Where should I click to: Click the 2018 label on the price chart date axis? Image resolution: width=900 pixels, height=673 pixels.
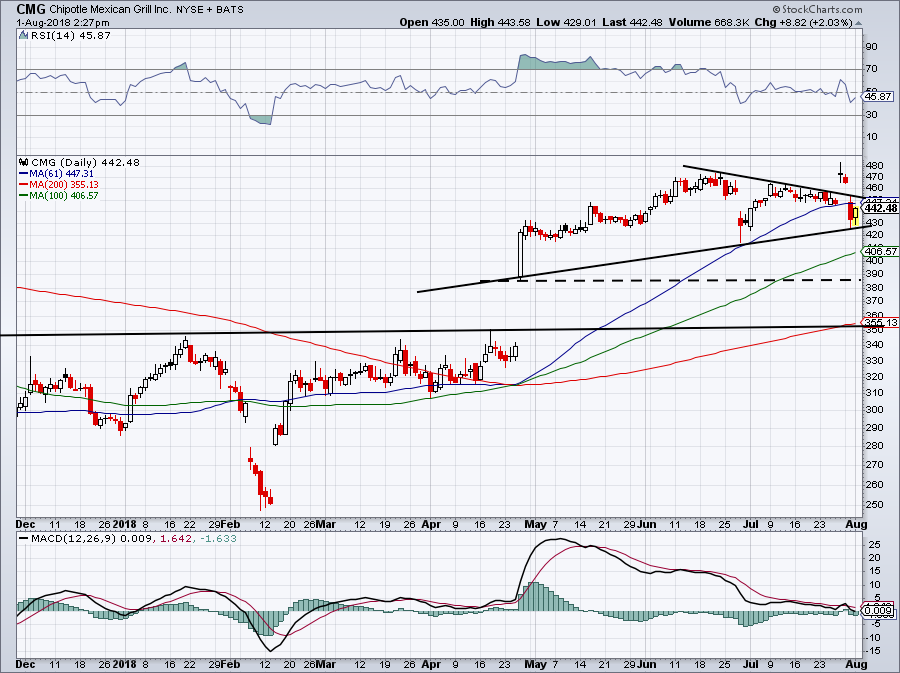125,524
